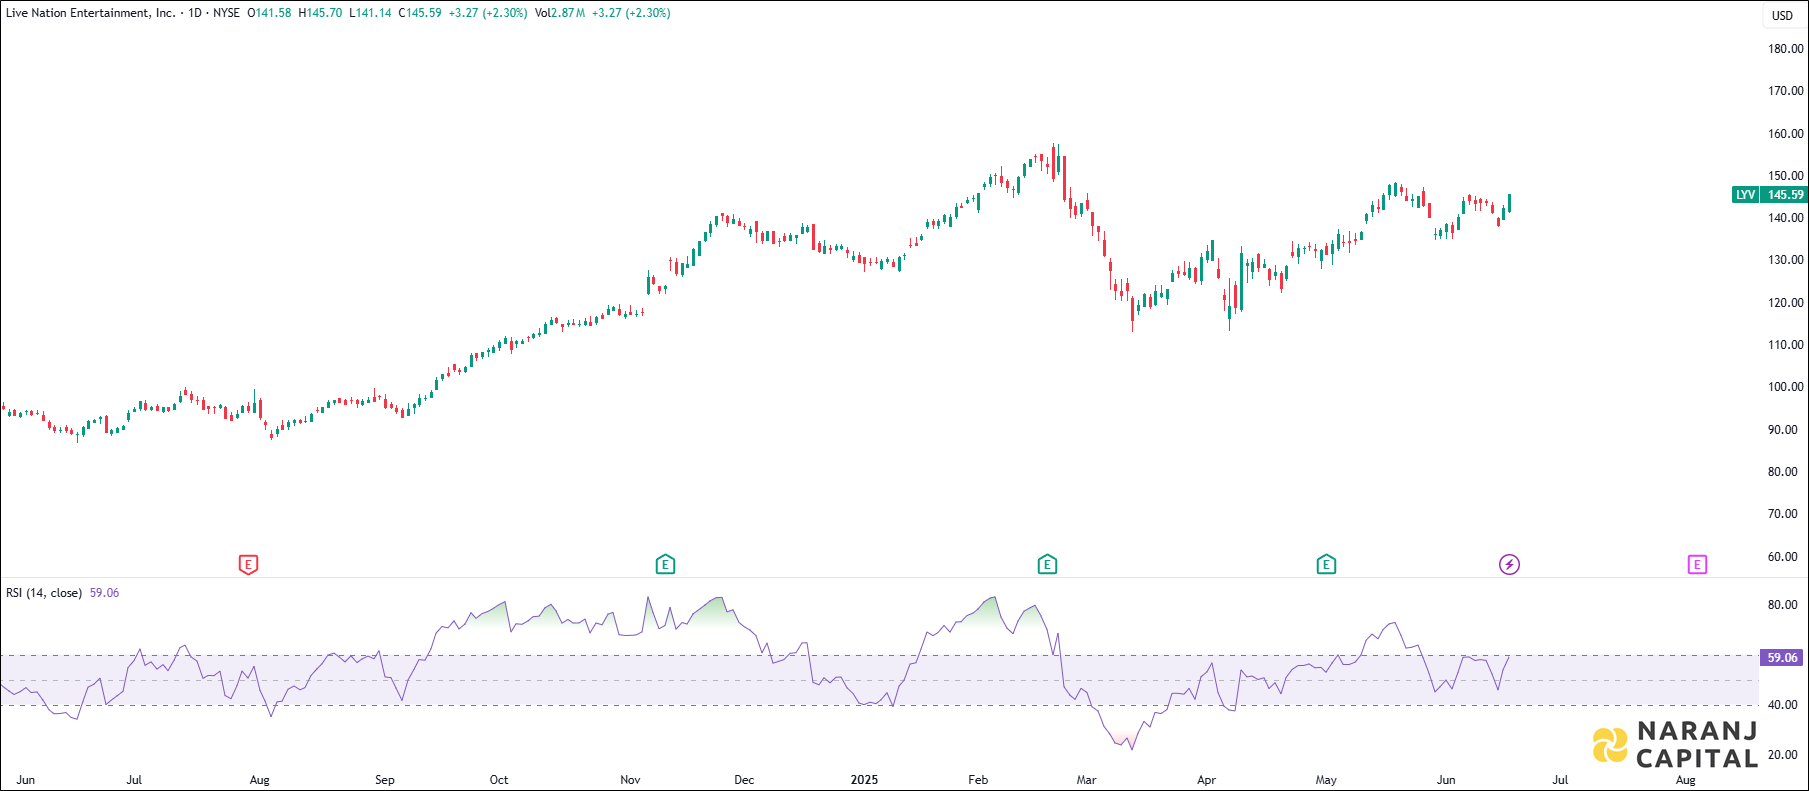
Task: Click the NYSE exchange label
Action: click(x=226, y=13)
